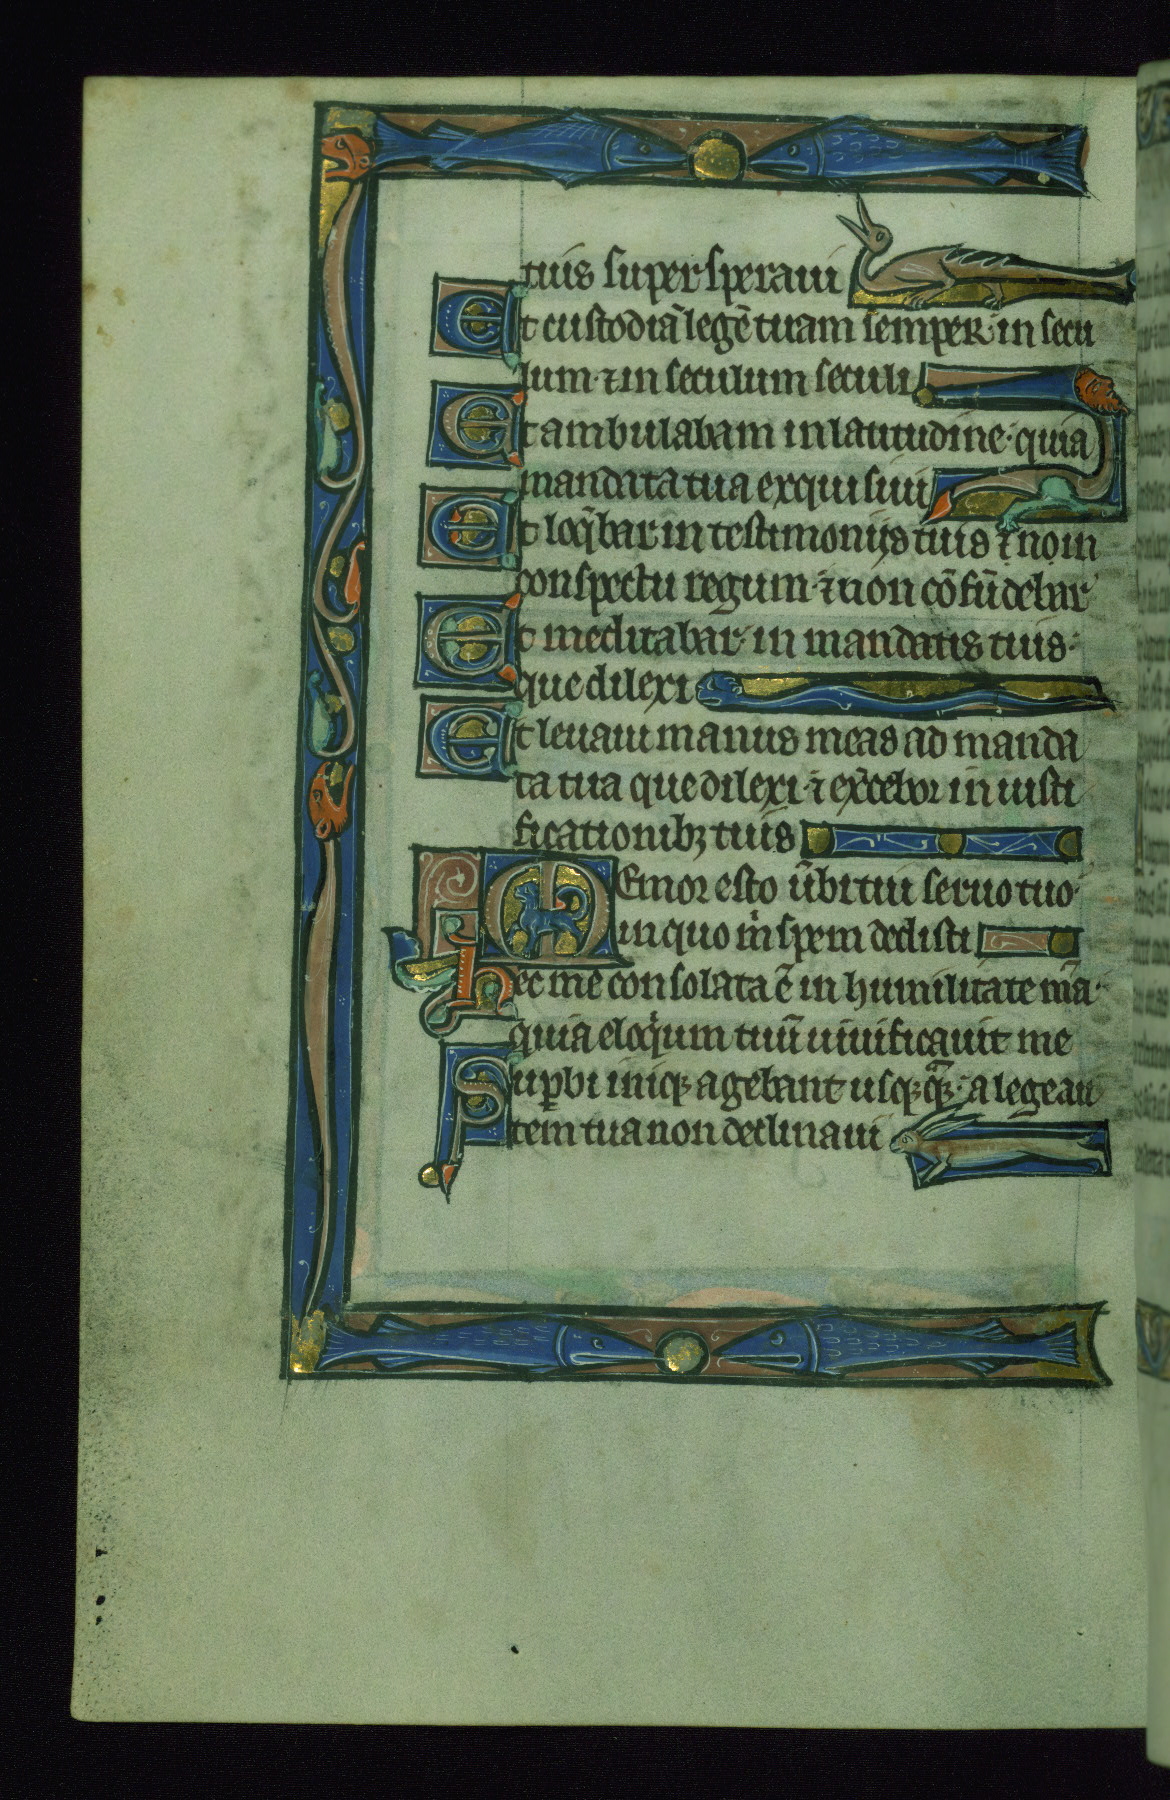Click the initial E before 't ambulabam'
Viewport: 1170px width, 1800px height.
pos(469,433)
